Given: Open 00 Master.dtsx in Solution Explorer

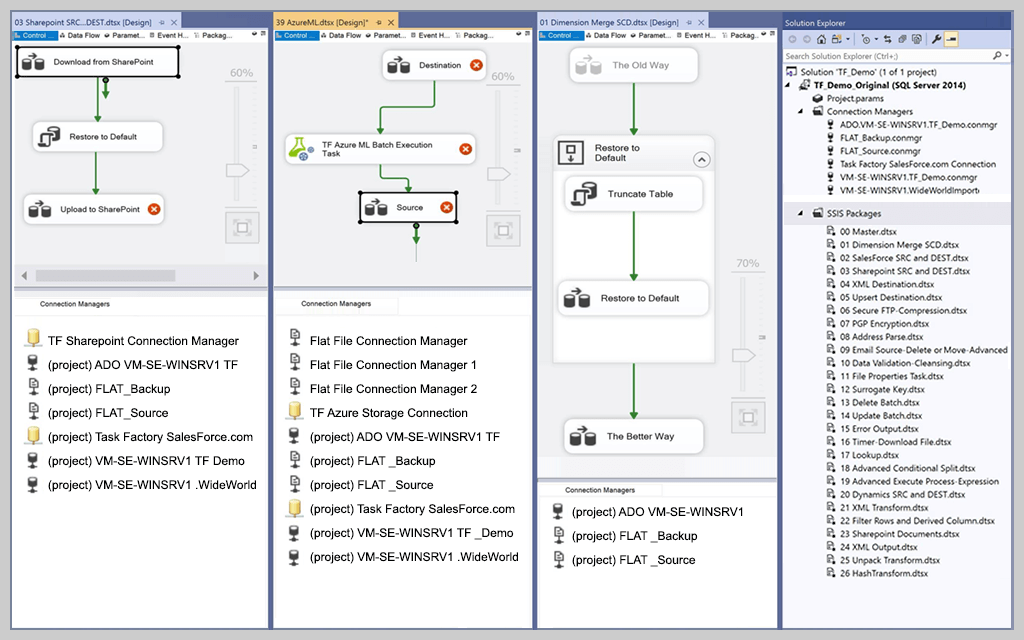Looking at the screenshot, I should (868, 232).
